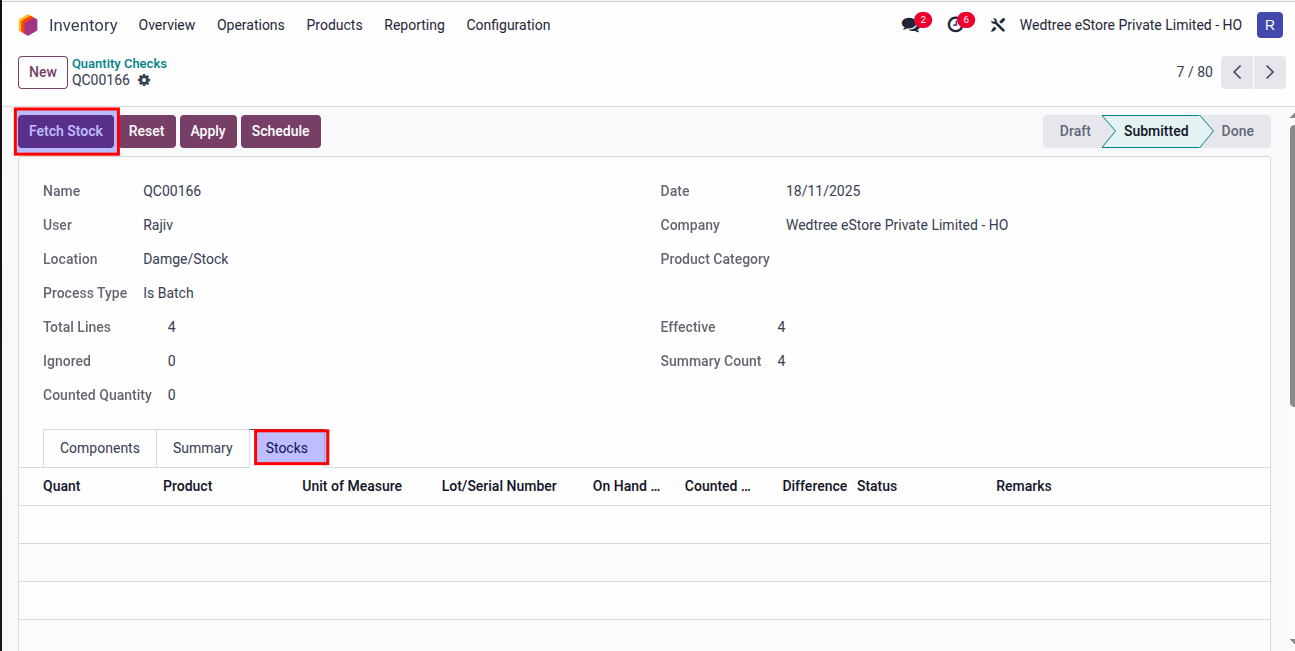1295x651 pixels.
Task: Open user avatar menu R
Action: coord(1269,25)
